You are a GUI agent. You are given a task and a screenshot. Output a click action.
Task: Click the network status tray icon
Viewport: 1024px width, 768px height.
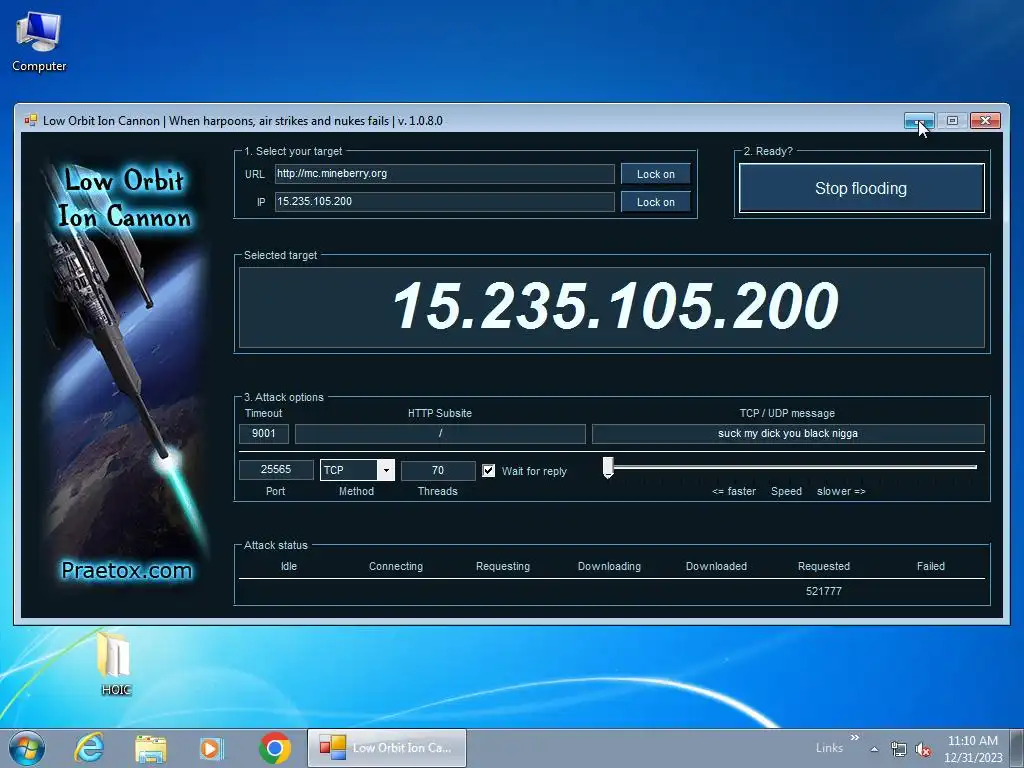(899, 749)
